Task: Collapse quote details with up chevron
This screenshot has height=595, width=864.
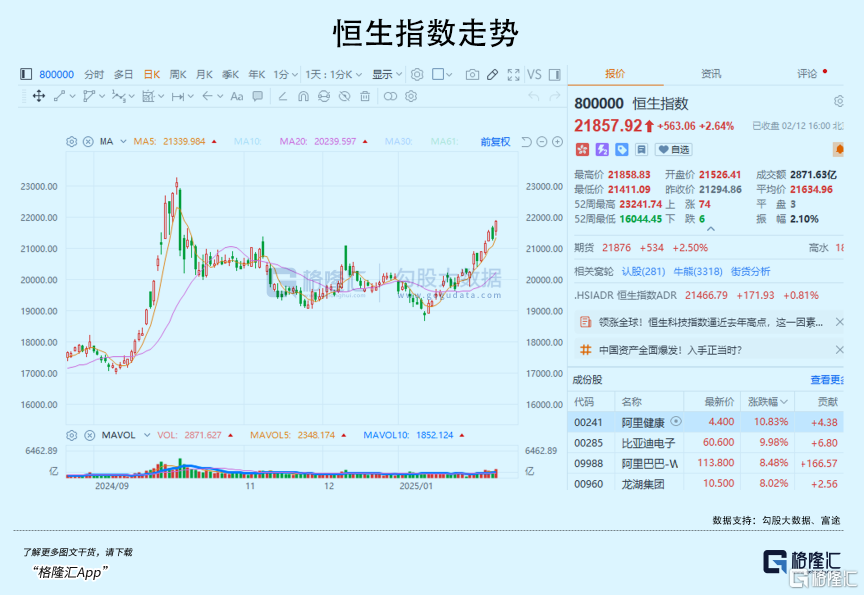Action: pyautogui.click(x=711, y=229)
